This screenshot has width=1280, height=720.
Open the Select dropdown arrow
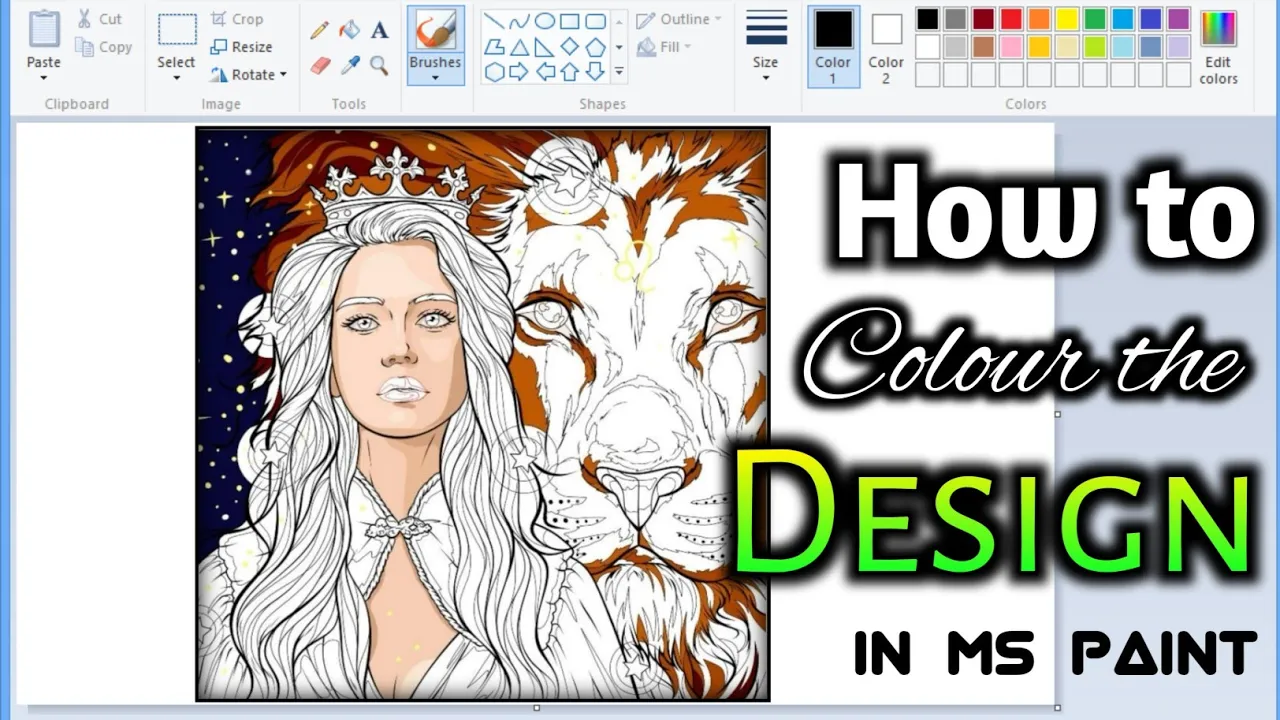coord(177,77)
